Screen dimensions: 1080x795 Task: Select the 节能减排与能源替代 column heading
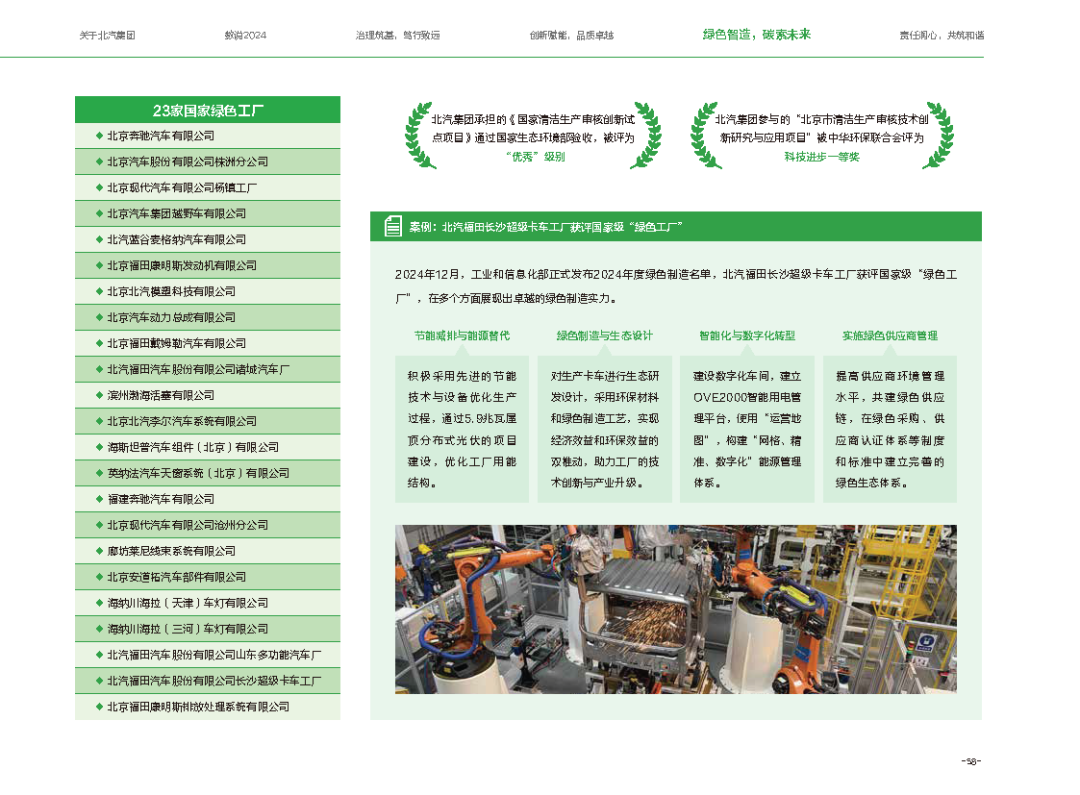pos(461,335)
